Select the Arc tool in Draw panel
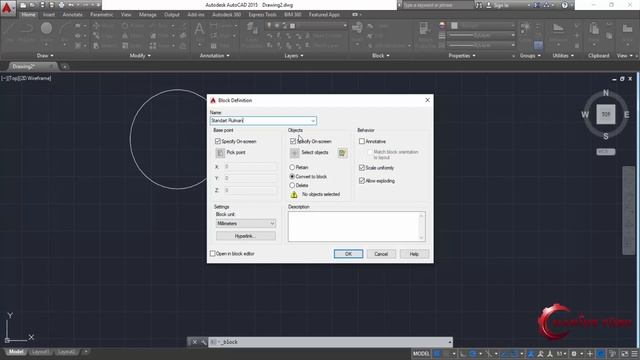Viewport: 640px width, 360px height. pyautogui.click(x=64, y=28)
